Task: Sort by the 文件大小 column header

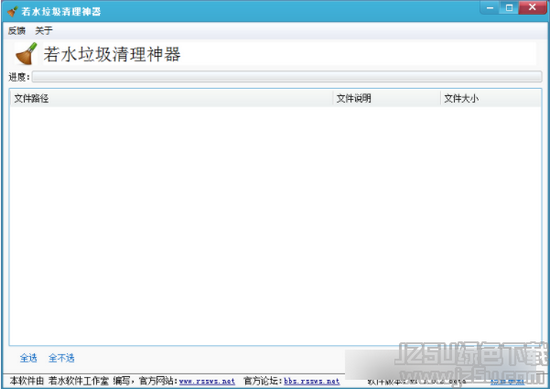Action: click(x=490, y=98)
